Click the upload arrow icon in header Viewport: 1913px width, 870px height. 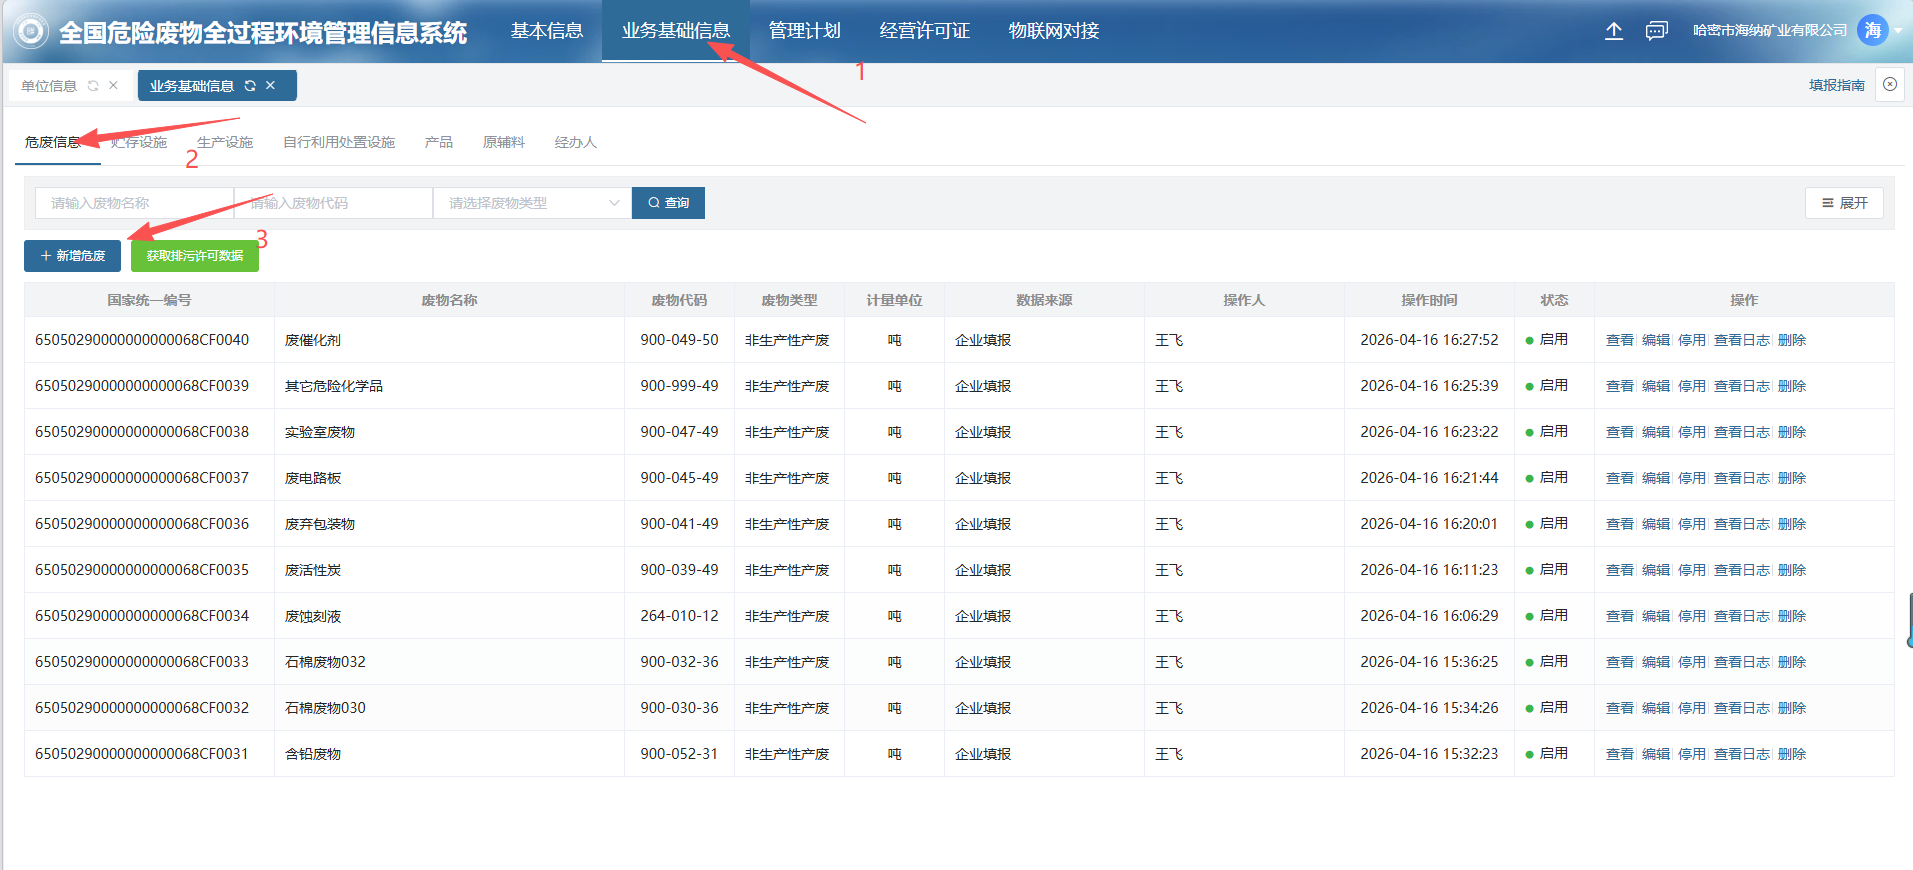coord(1613,31)
